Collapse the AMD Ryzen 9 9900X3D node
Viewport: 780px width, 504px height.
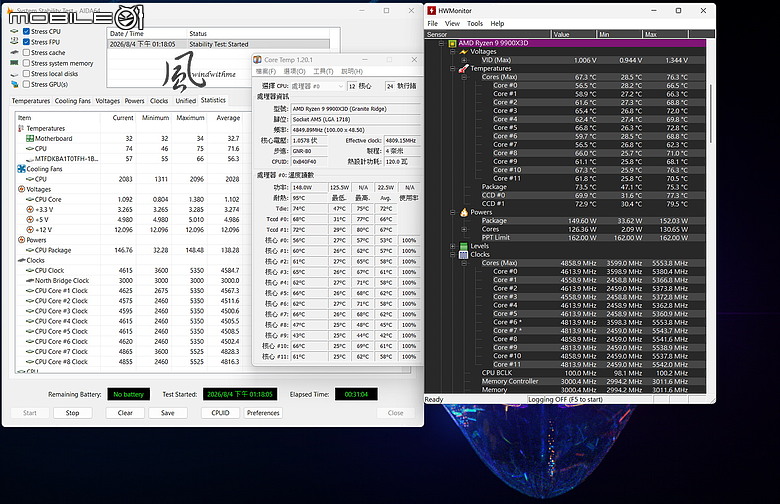point(441,43)
